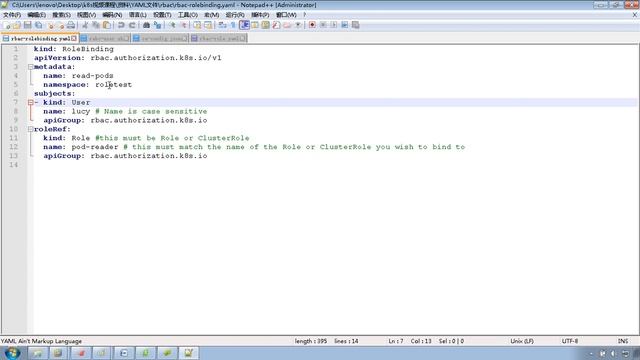Open the 语言(L) Language menu
The height and width of the screenshot is (360, 640).
pyautogui.click(x=138, y=15)
